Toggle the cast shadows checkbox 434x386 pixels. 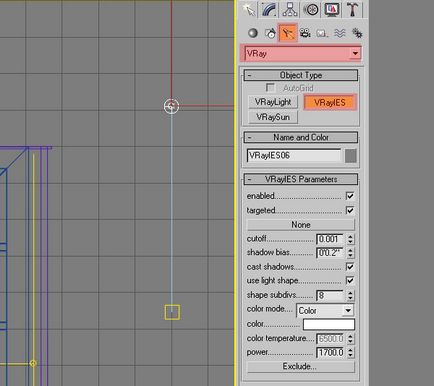[350, 267]
